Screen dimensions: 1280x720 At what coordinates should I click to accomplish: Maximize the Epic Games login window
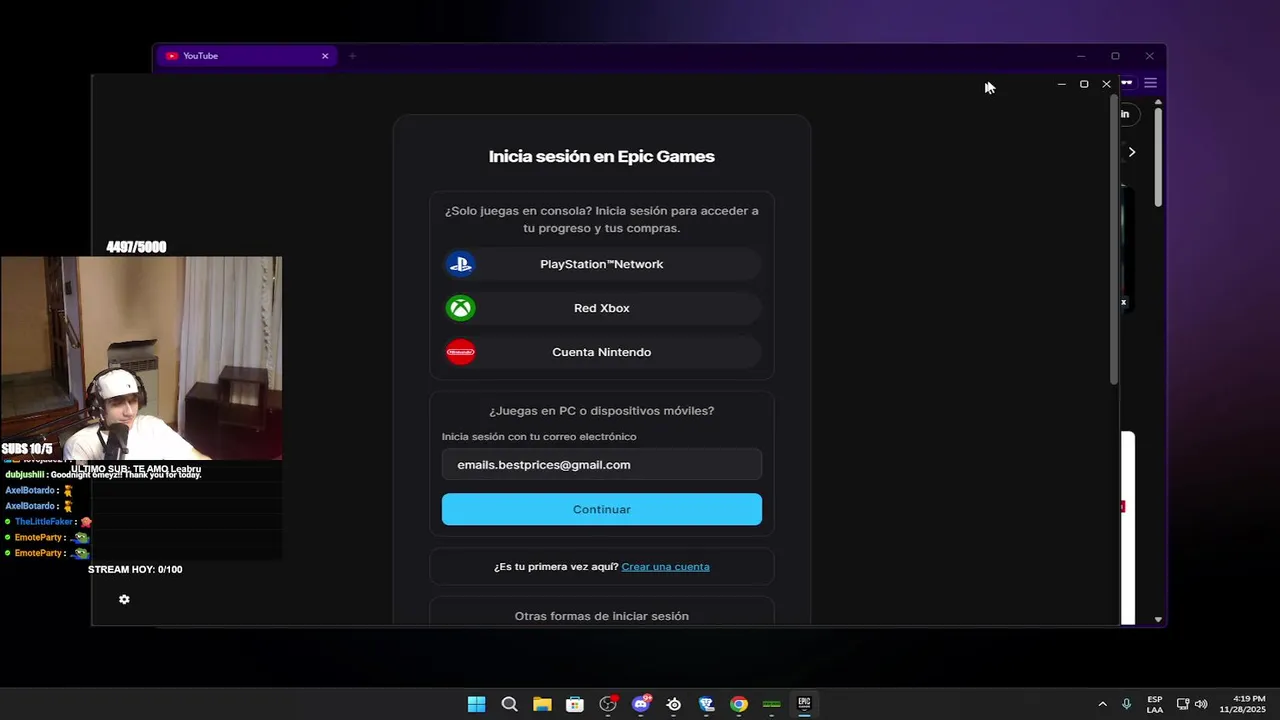(1084, 84)
